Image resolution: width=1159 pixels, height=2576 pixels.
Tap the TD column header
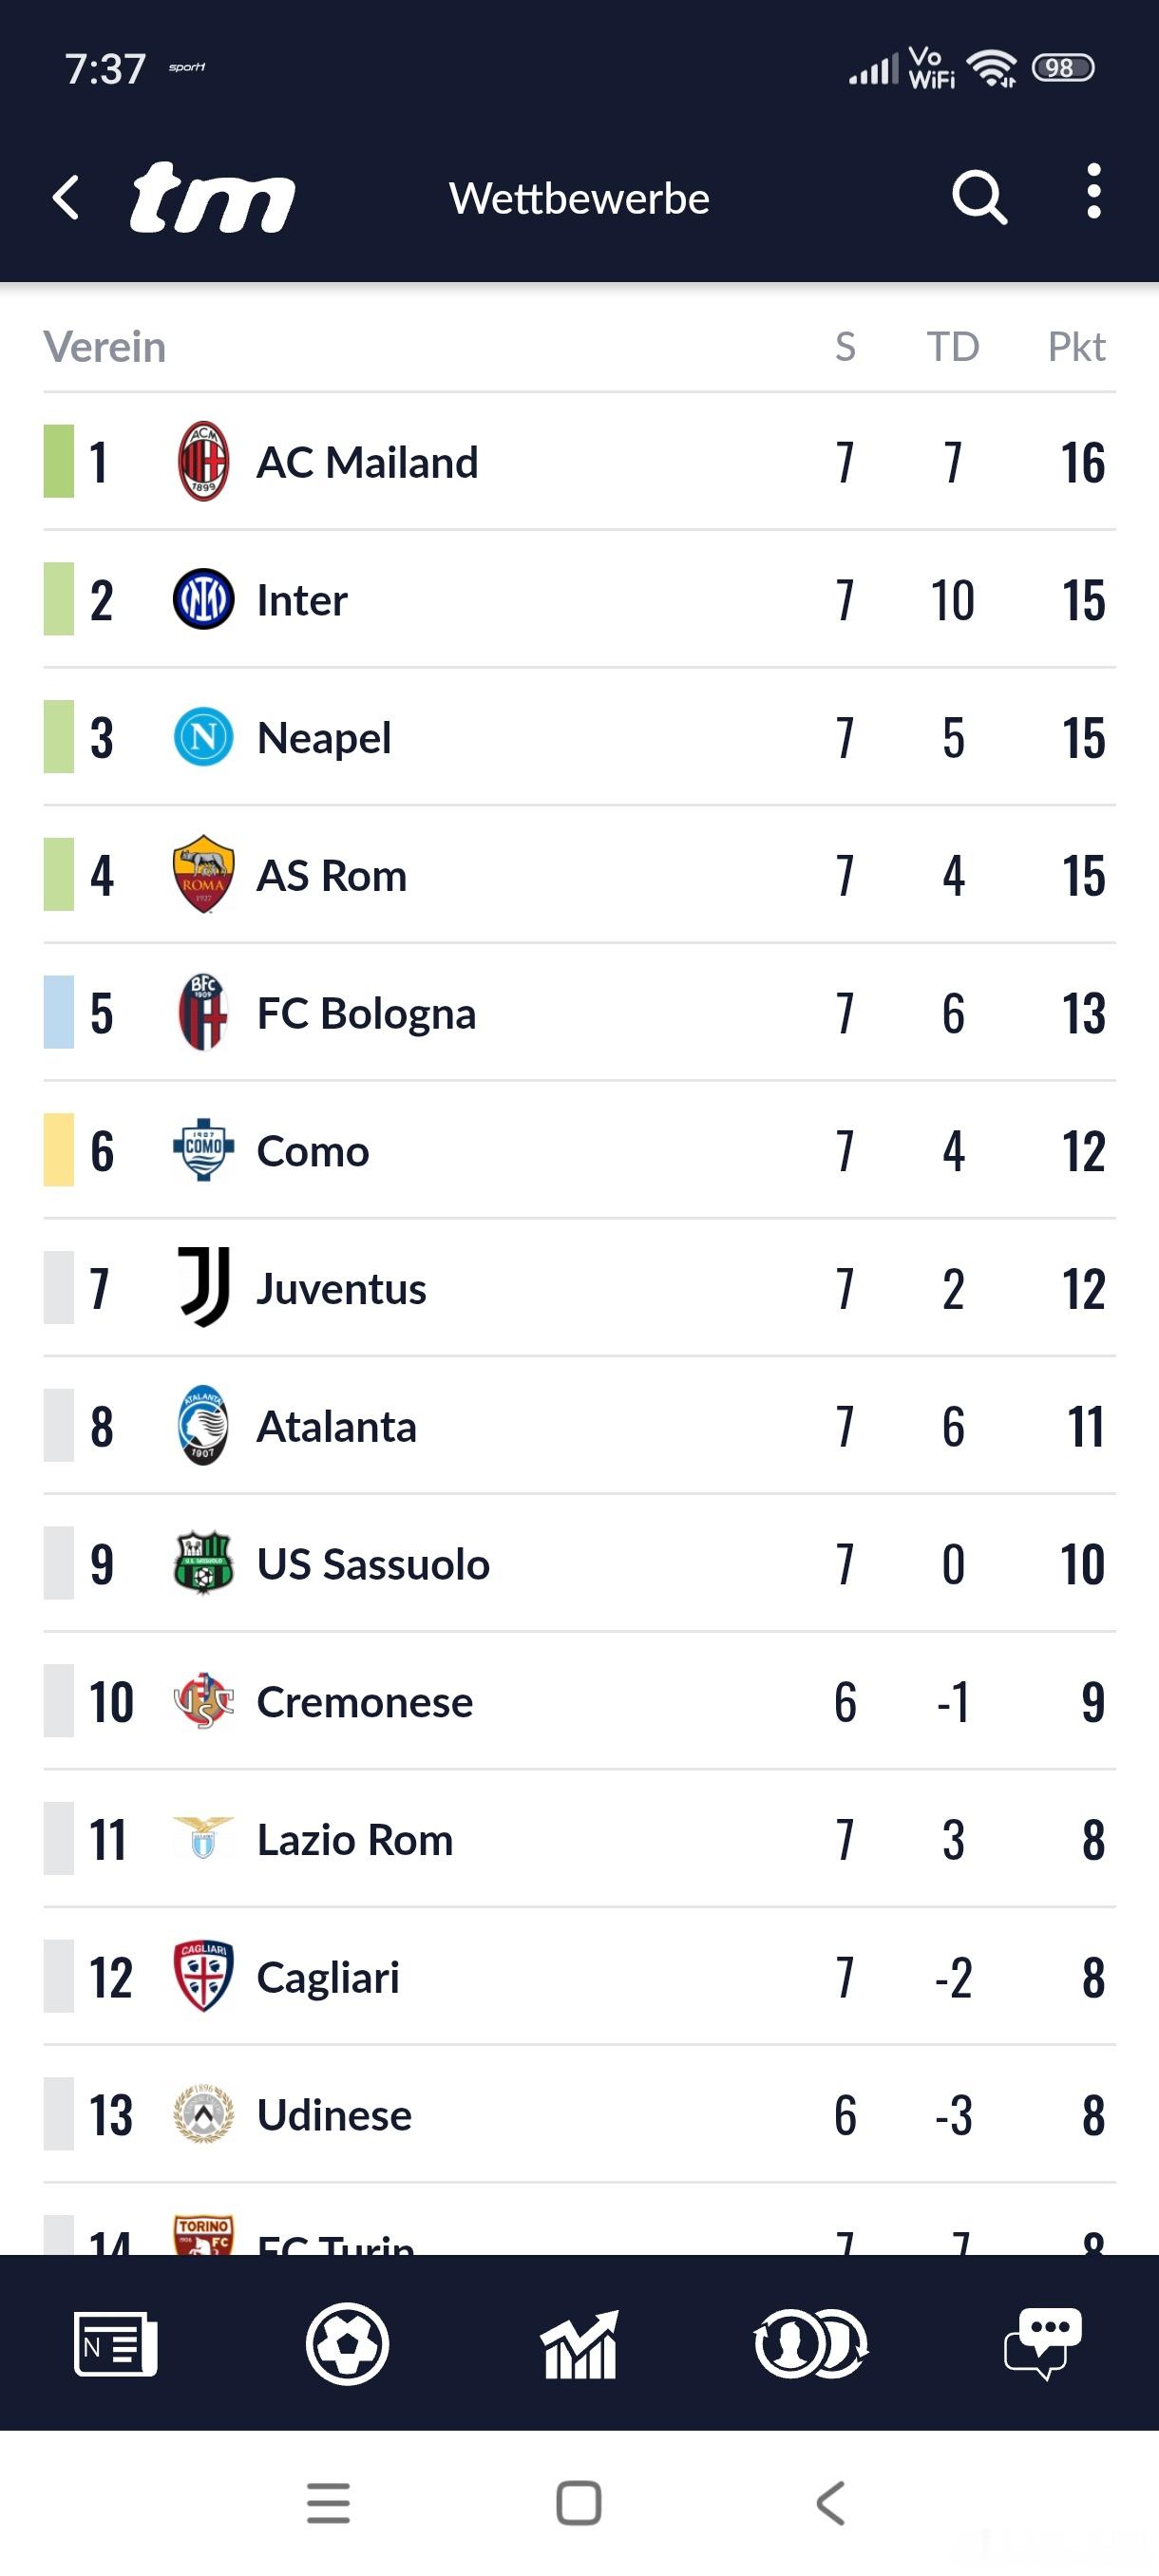pos(952,347)
